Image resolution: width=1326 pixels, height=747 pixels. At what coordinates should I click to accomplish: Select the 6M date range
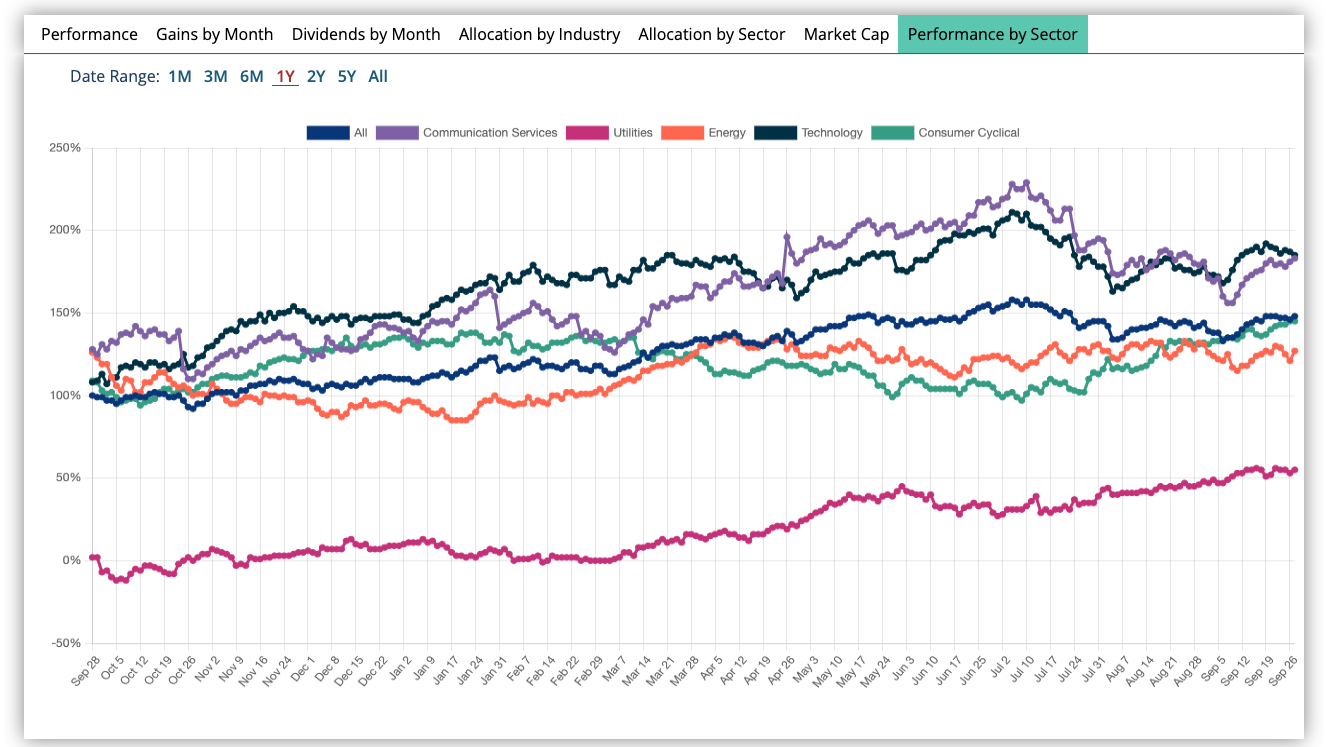coord(251,76)
